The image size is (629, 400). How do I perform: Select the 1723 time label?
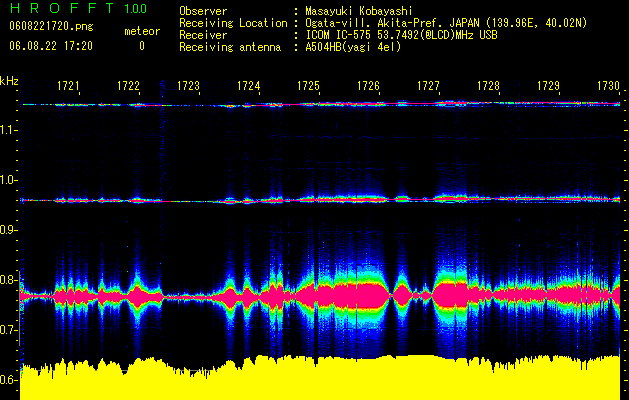coord(188,85)
